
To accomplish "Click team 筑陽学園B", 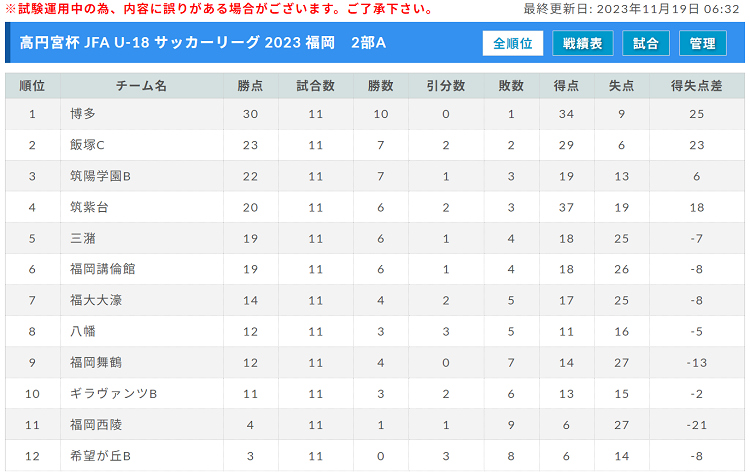I will (x=100, y=176).
